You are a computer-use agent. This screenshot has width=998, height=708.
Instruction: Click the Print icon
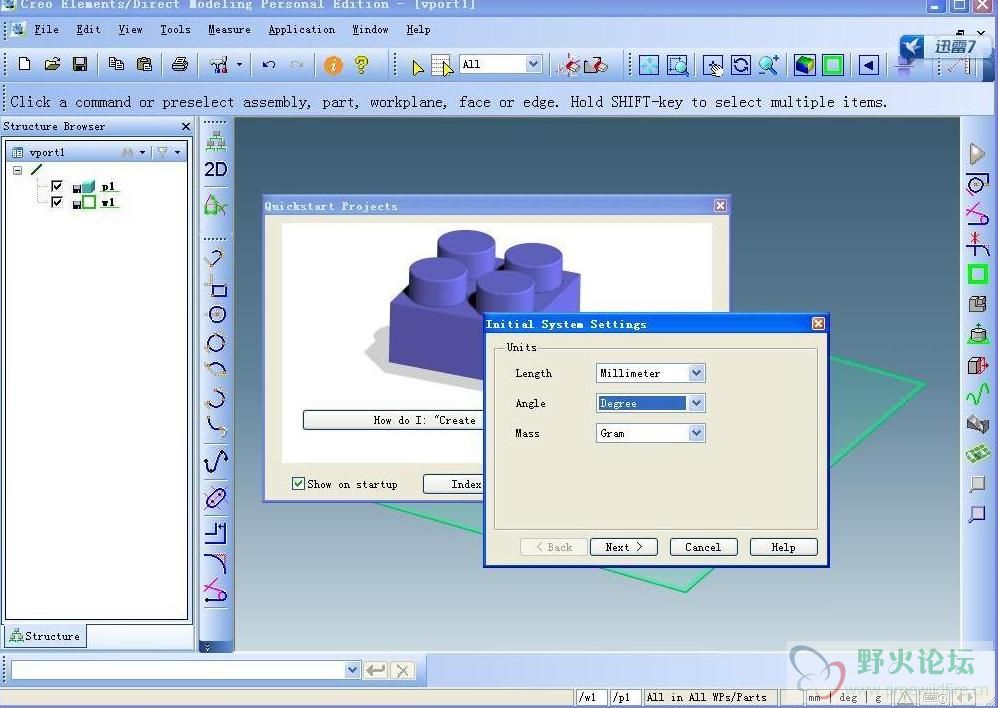click(180, 64)
